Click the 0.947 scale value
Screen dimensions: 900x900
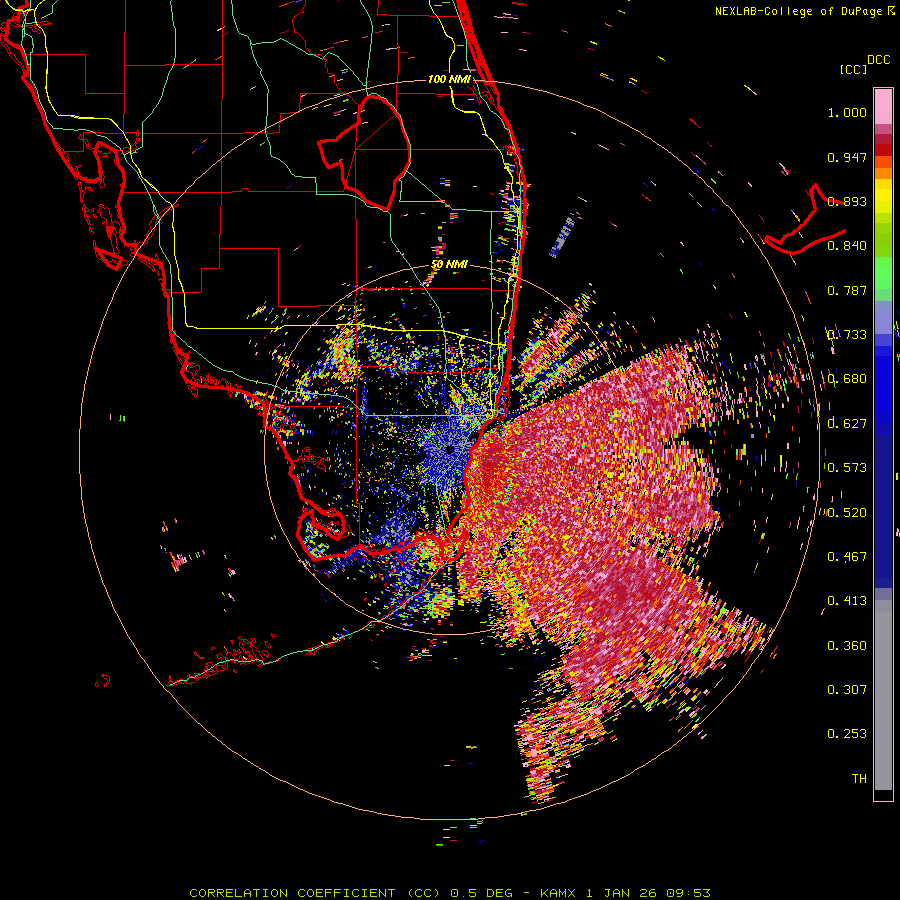[847, 157]
